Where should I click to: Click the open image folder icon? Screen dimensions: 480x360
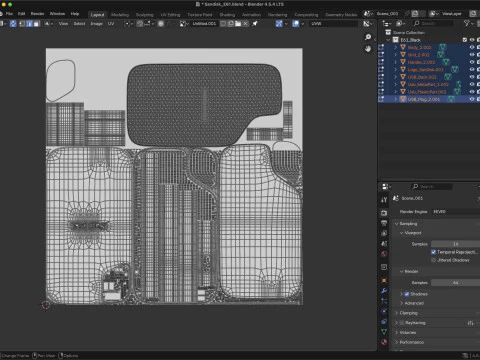[238, 24]
